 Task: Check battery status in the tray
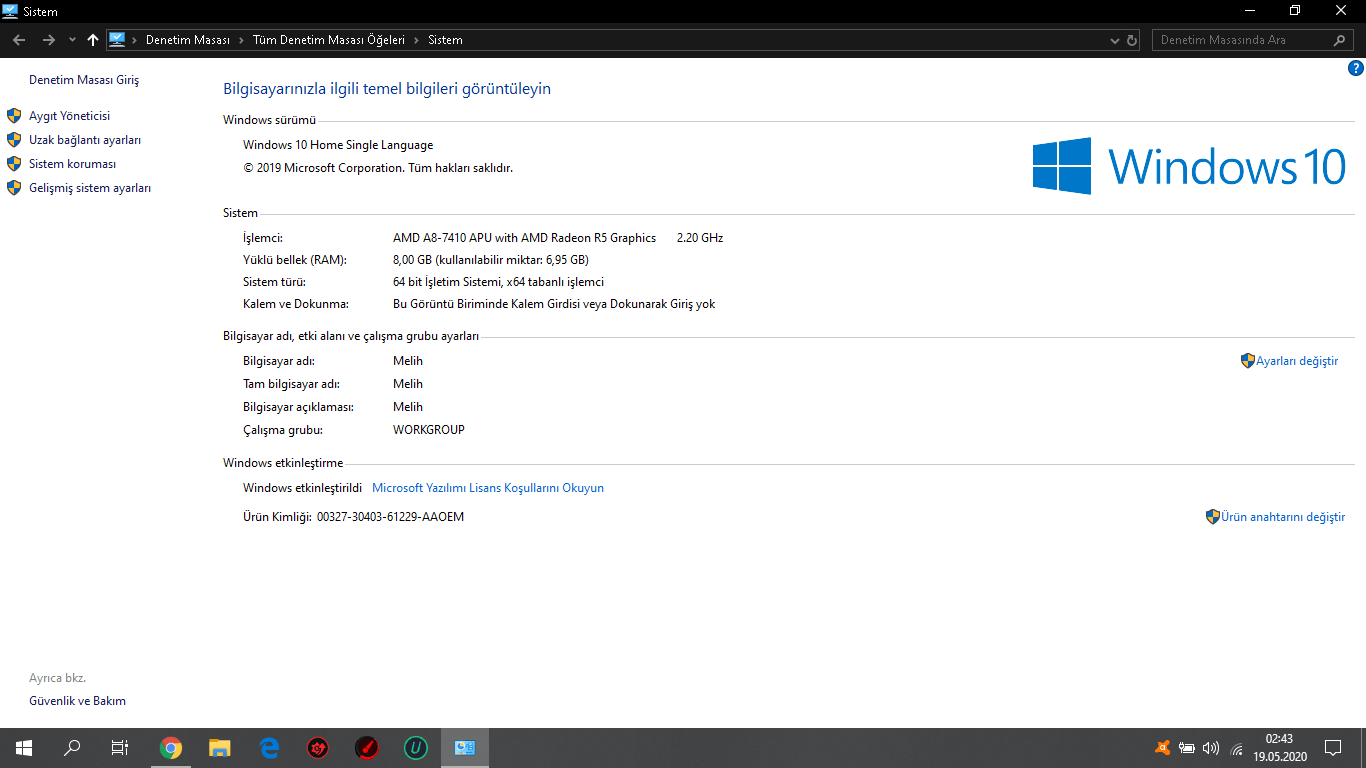[1187, 748]
